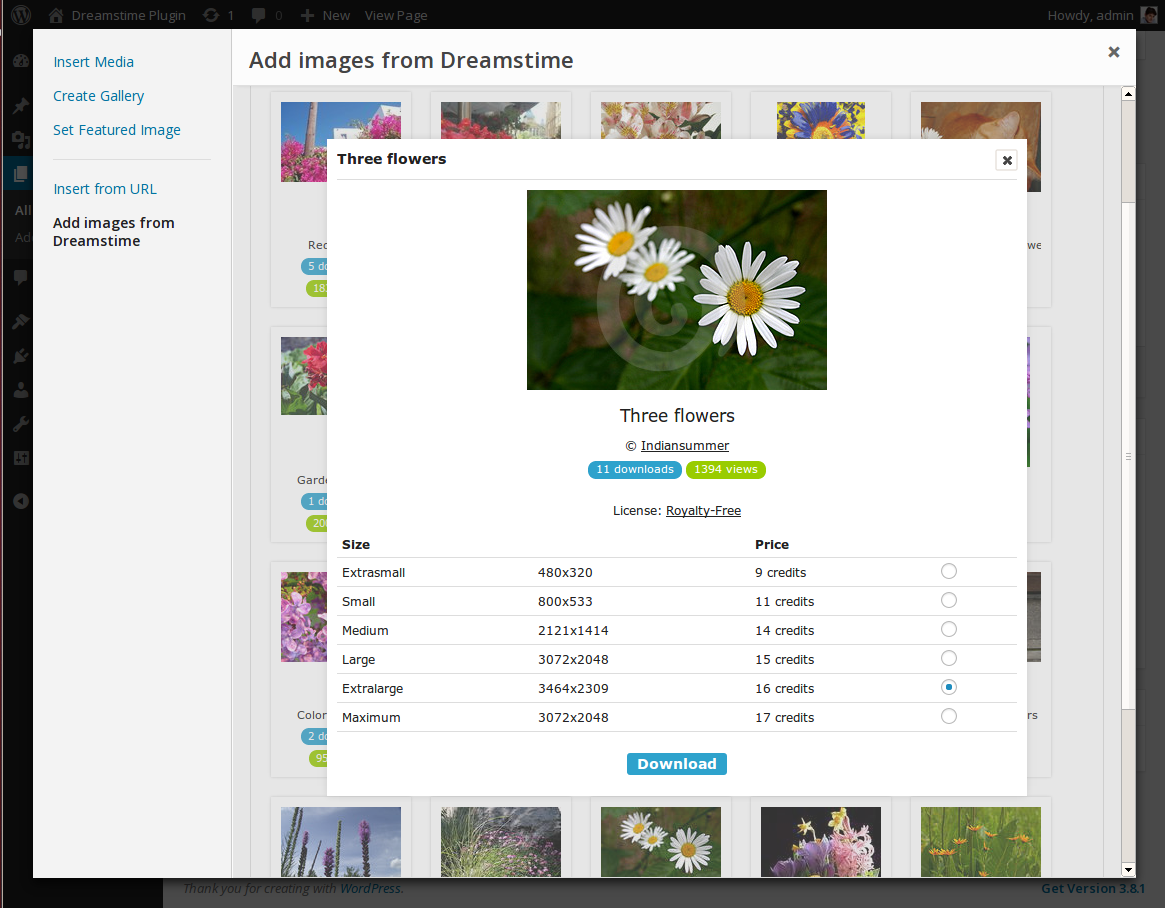1165x908 pixels.
Task: Open the WordPress logo menu
Action: (x=21, y=15)
